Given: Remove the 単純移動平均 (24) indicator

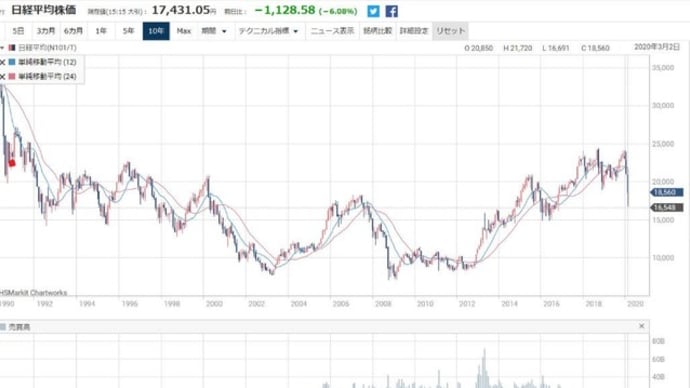Looking at the screenshot, I should [x=3, y=77].
